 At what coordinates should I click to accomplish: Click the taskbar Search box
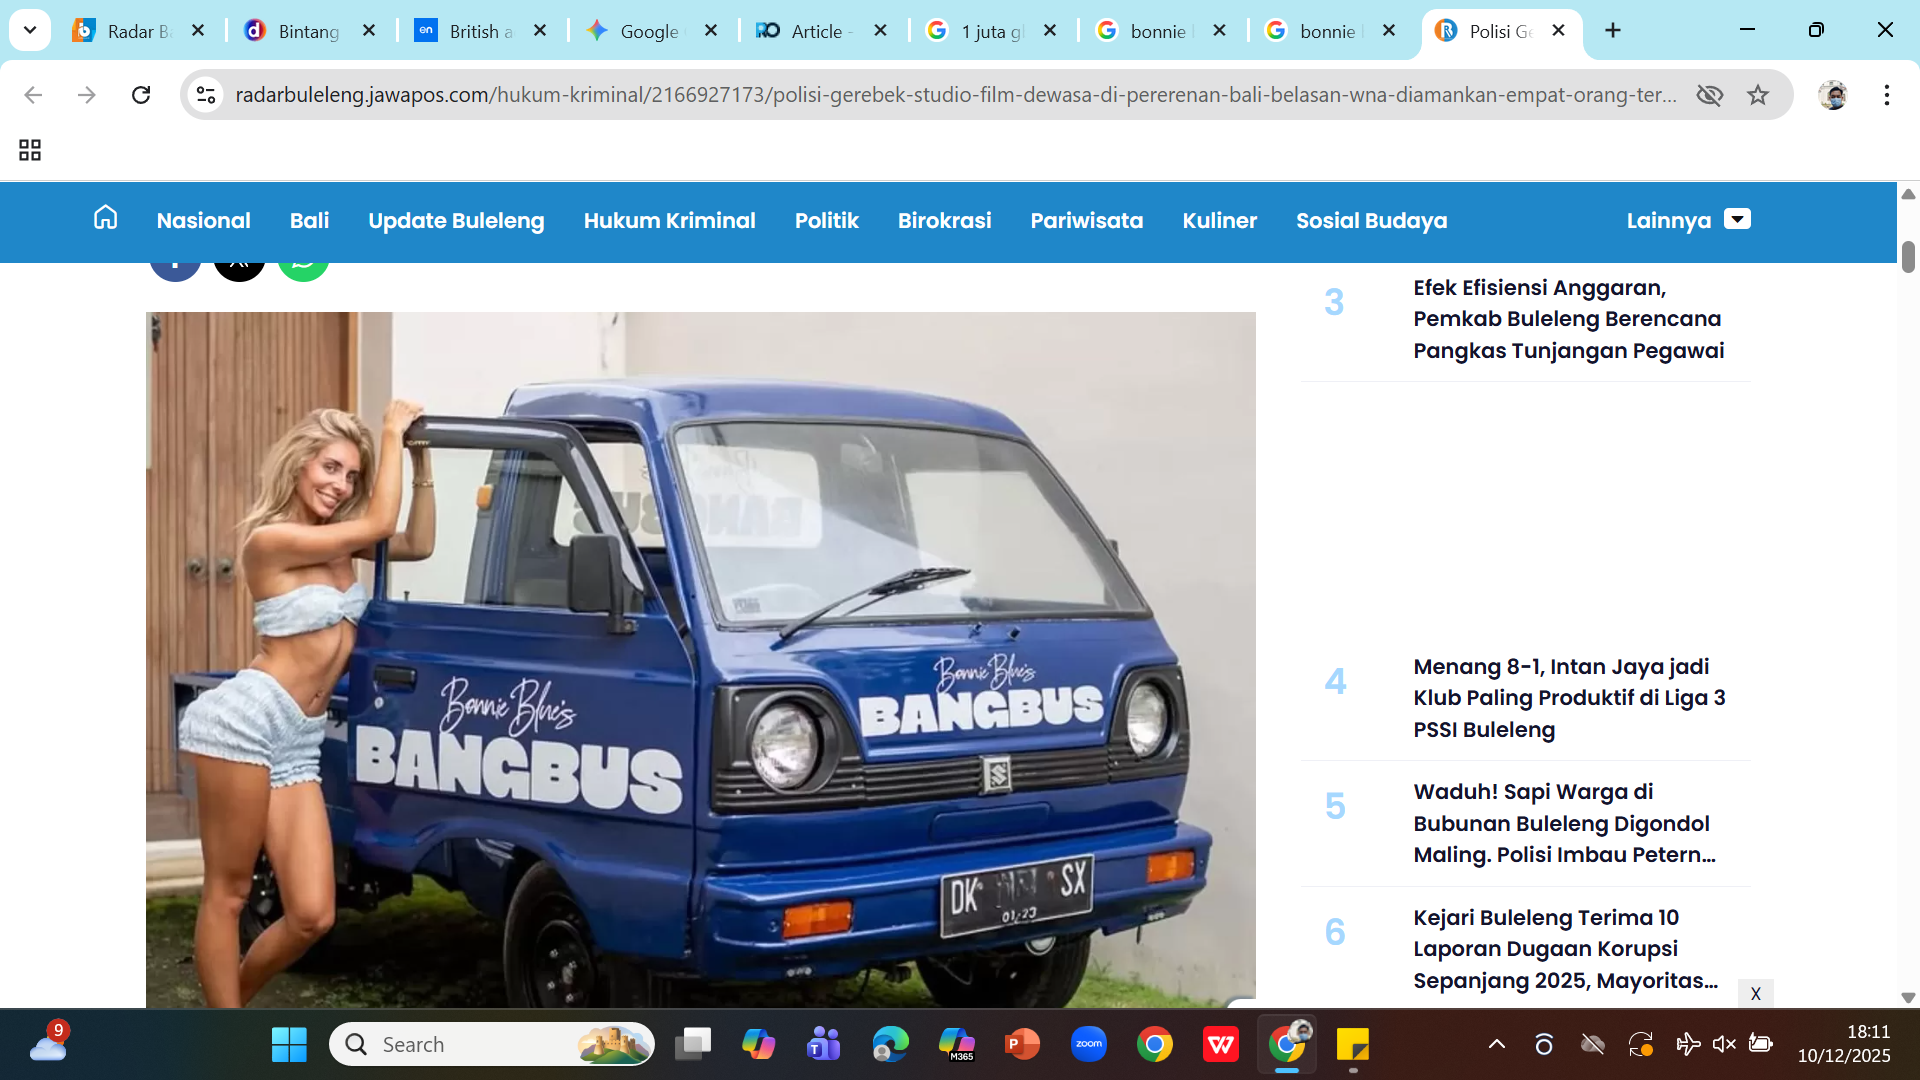492,1045
